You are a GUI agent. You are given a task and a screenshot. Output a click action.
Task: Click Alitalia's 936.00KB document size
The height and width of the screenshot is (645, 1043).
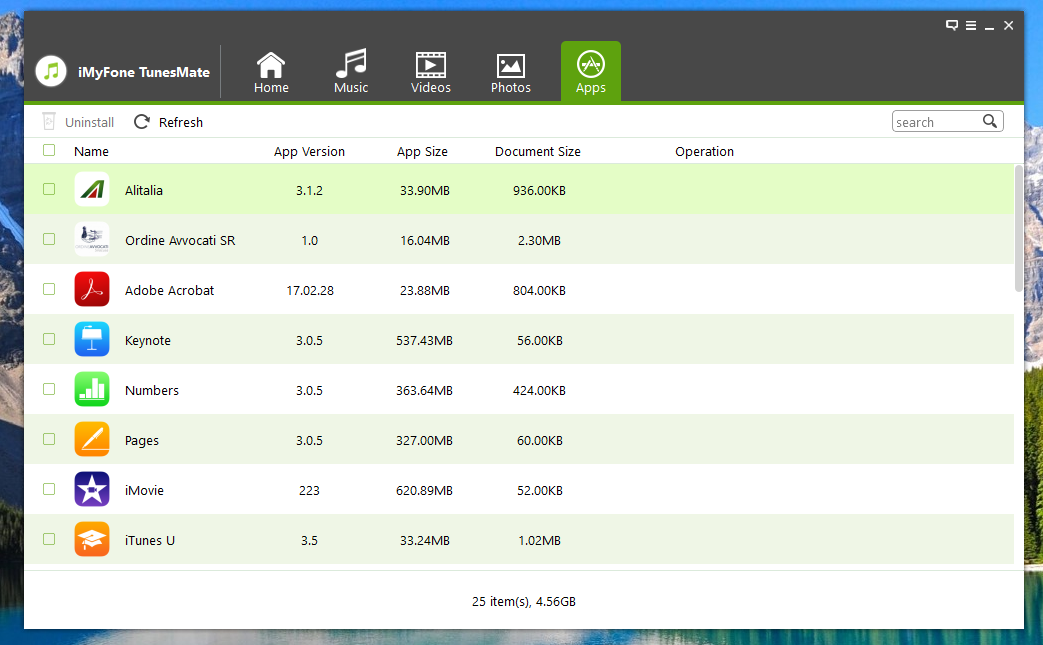coord(539,191)
